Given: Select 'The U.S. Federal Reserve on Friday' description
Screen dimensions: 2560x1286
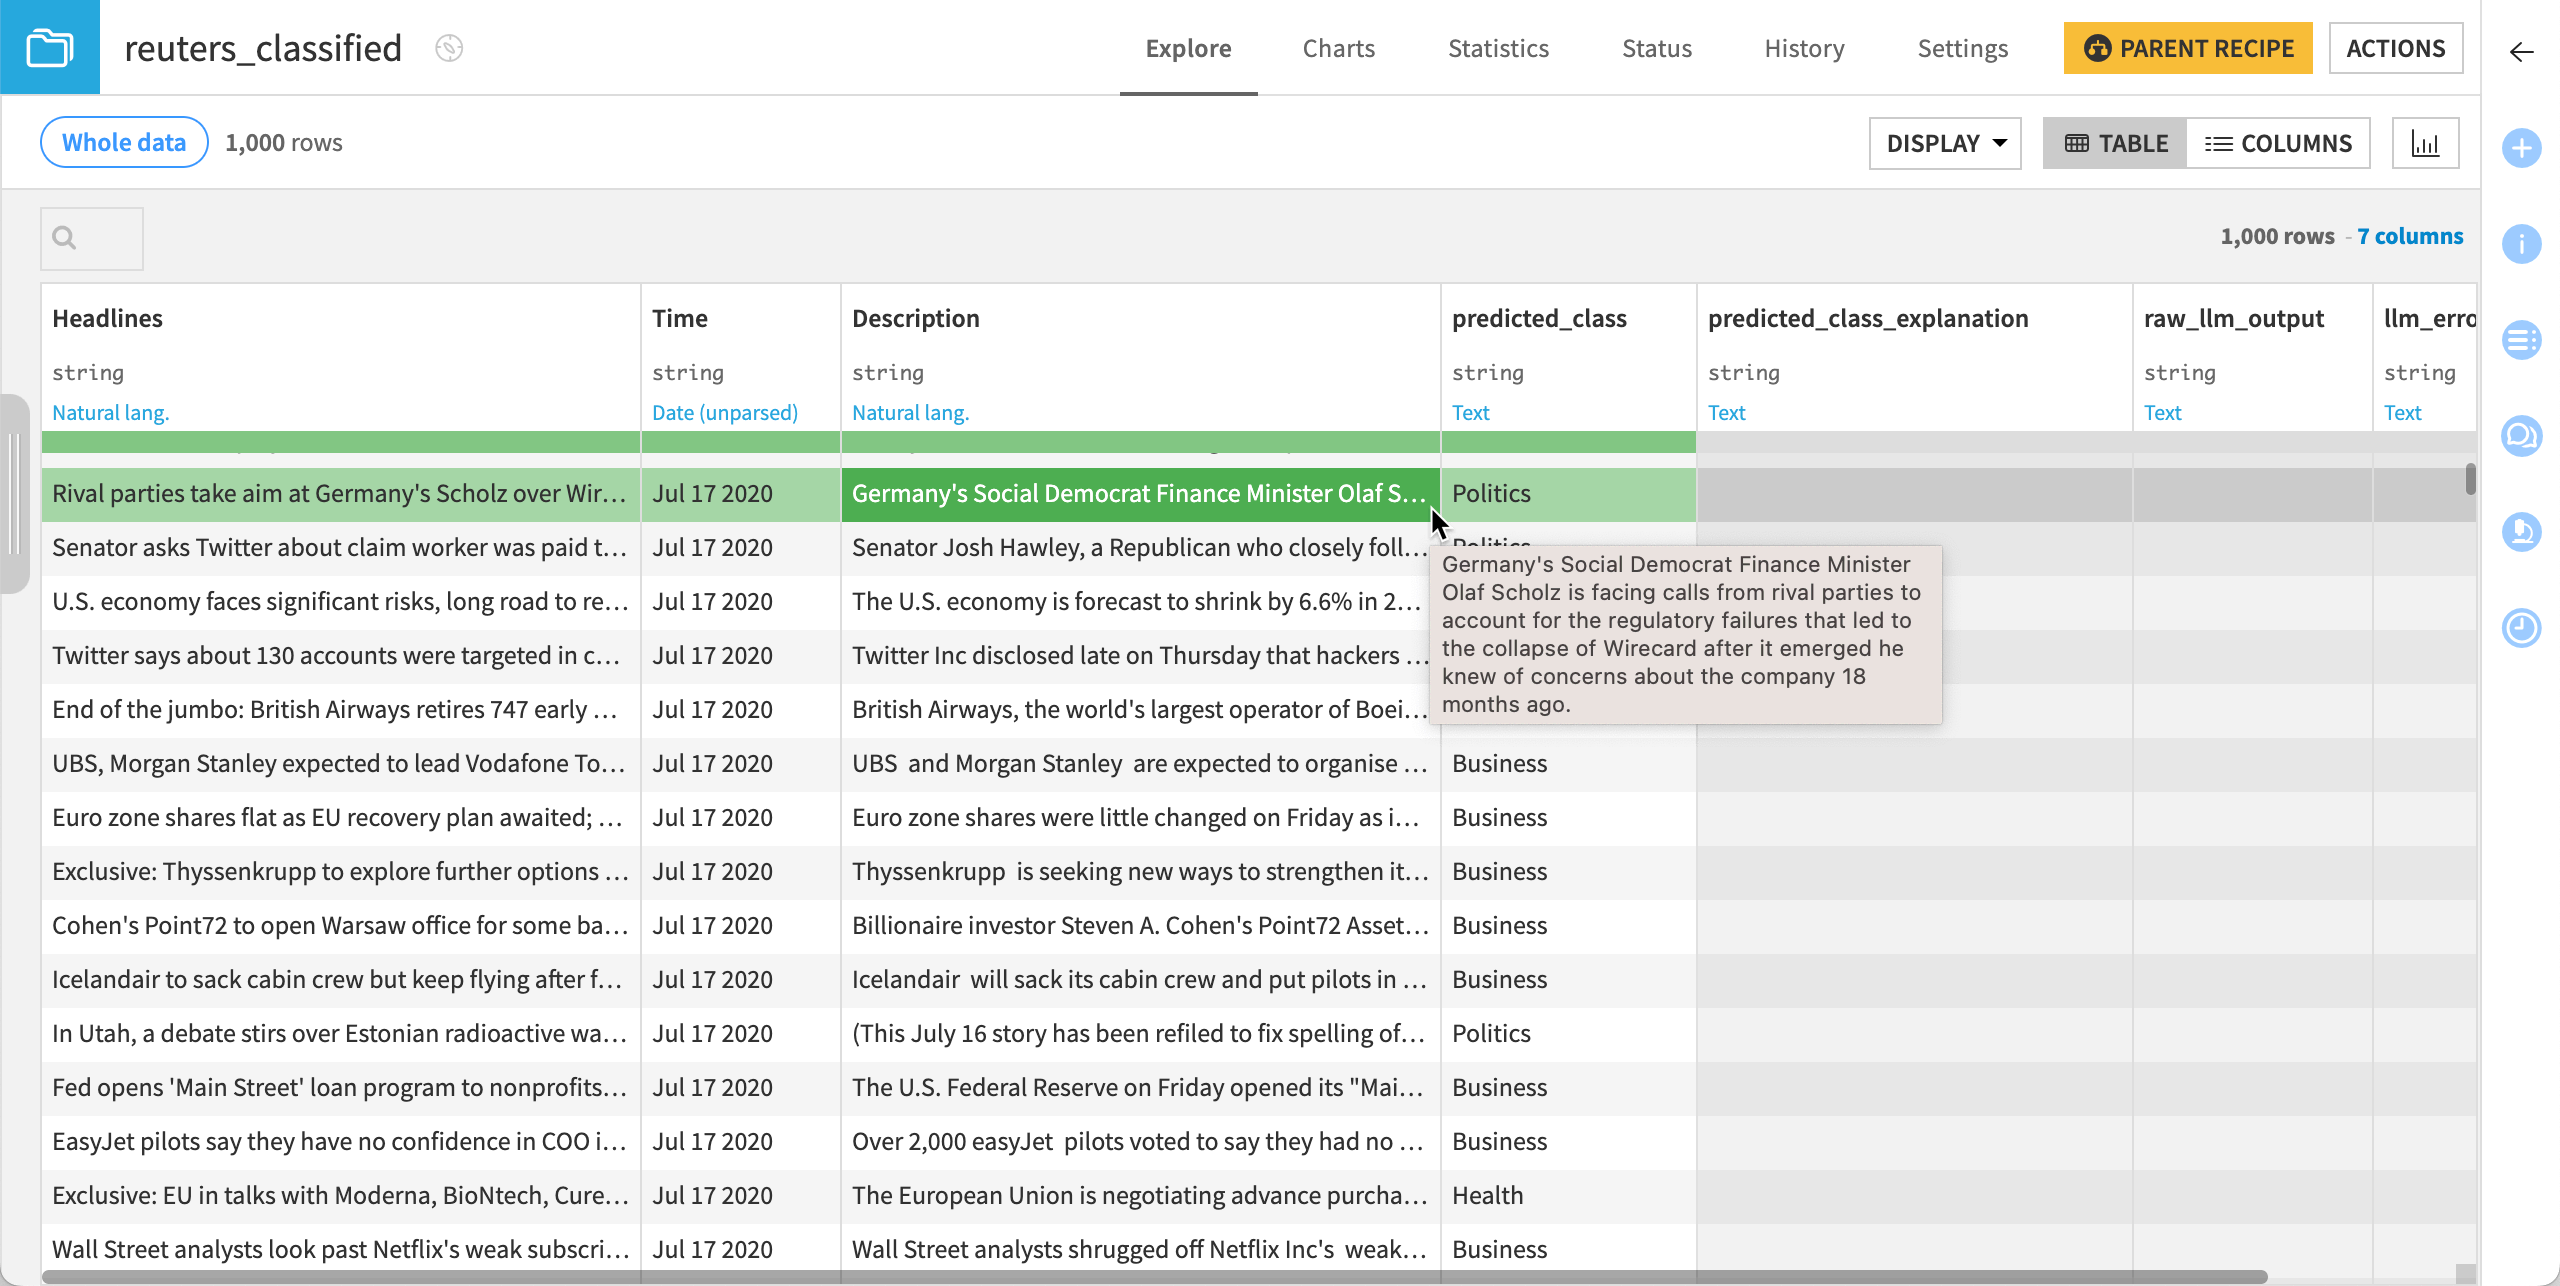Looking at the screenshot, I should 1141,1088.
